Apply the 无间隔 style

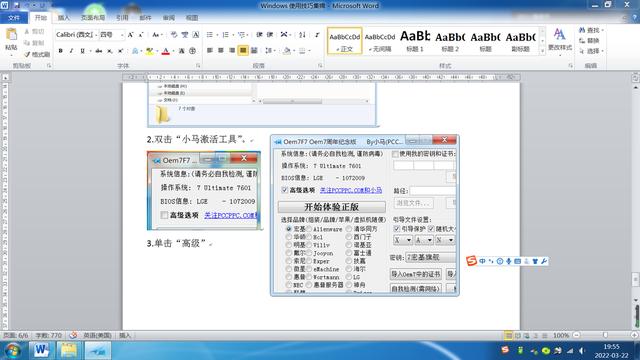click(380, 40)
